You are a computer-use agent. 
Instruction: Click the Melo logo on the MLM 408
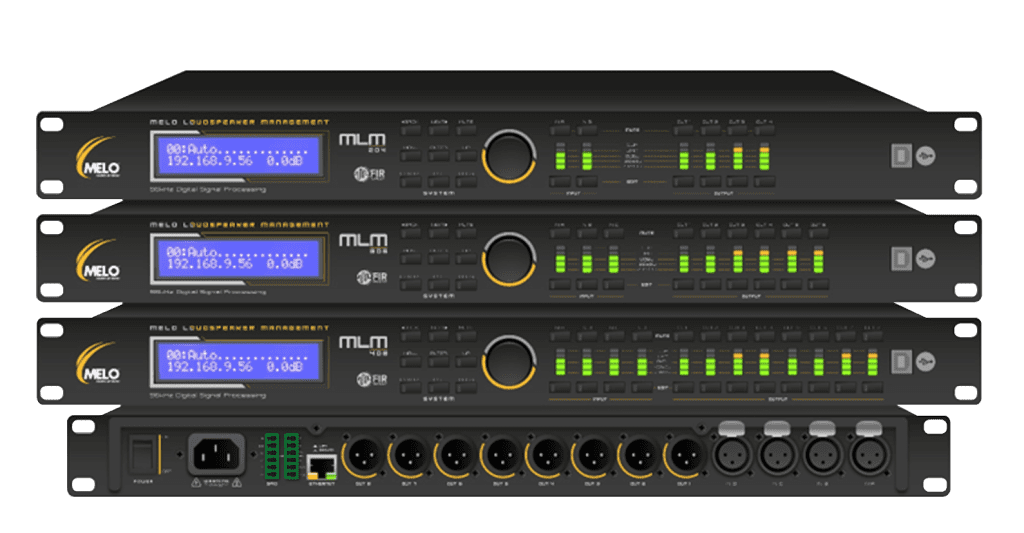pos(98,364)
